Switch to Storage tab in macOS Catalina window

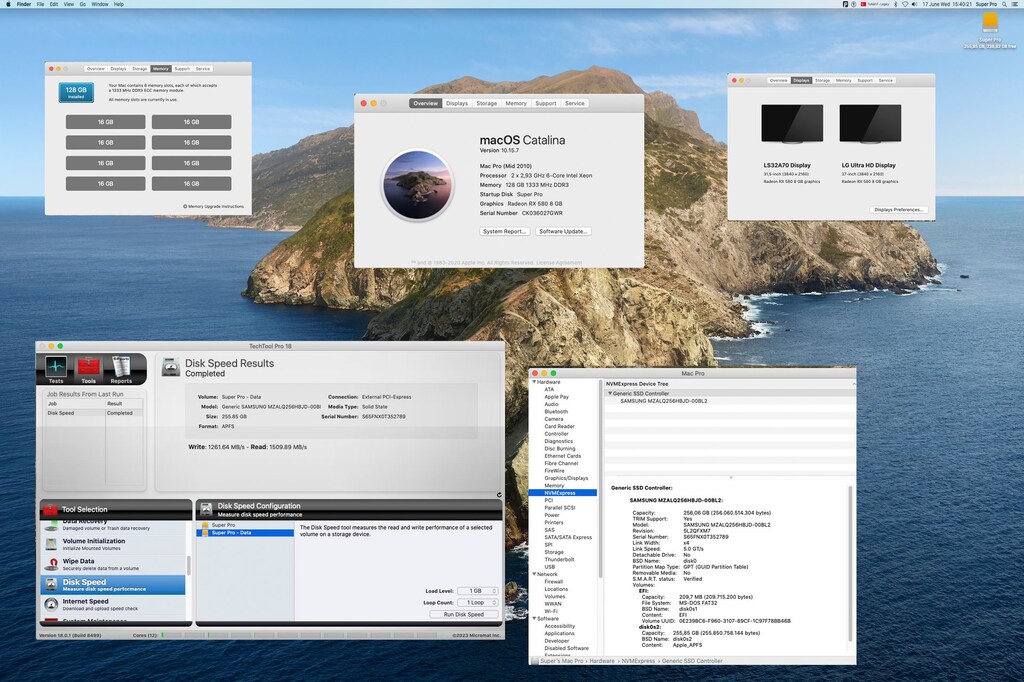487,103
